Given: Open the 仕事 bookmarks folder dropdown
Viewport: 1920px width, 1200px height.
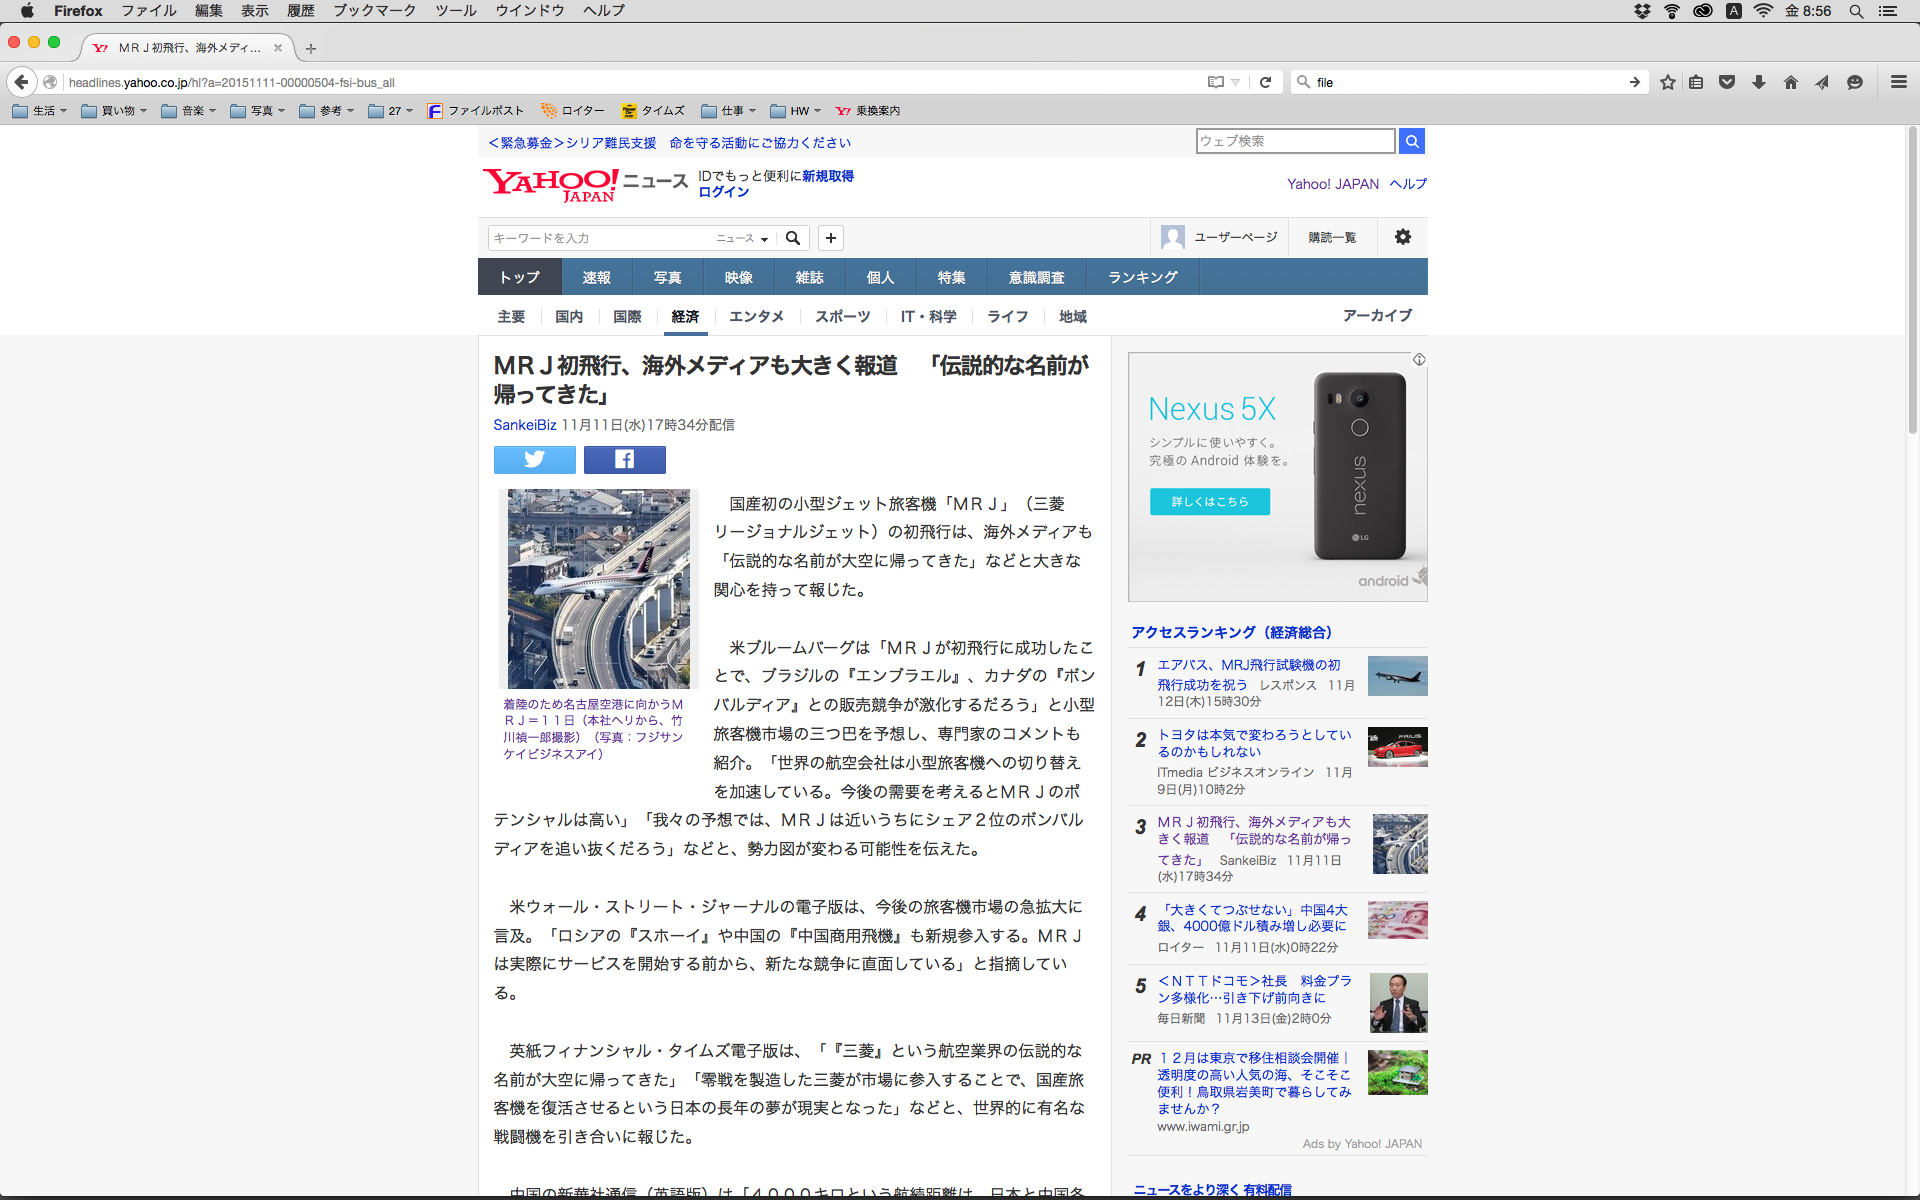Looking at the screenshot, I should [x=729, y=111].
